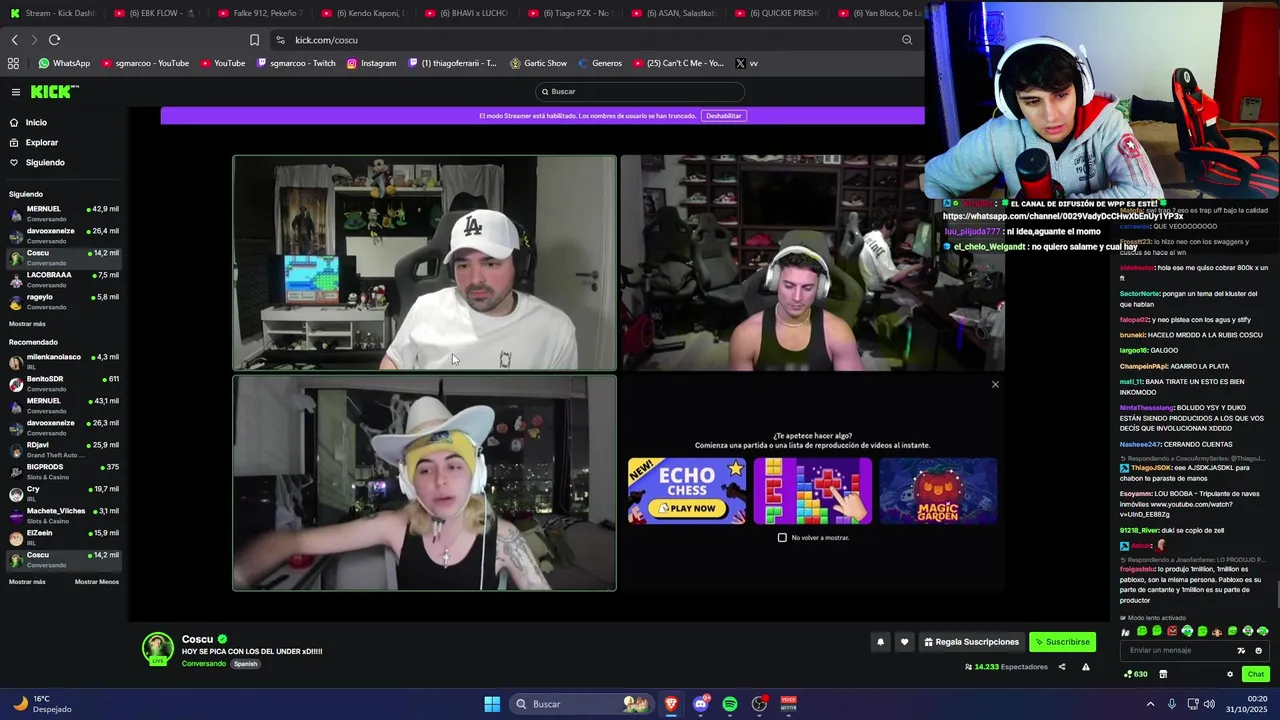Open the sgmarcoo - Twitch bookmark

(296, 63)
